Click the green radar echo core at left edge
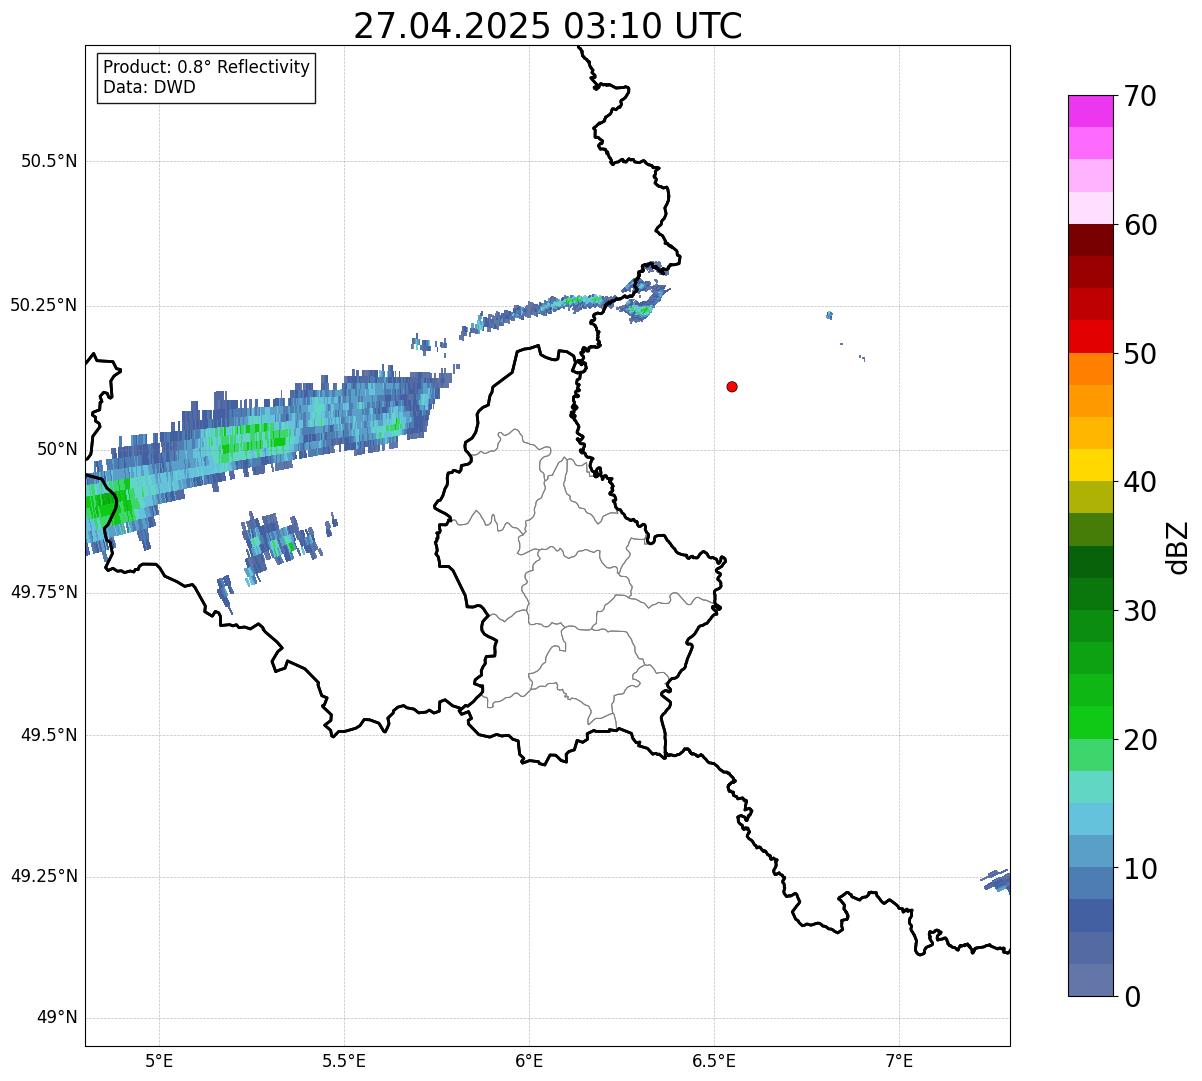The image size is (1202, 1081). 104,503
